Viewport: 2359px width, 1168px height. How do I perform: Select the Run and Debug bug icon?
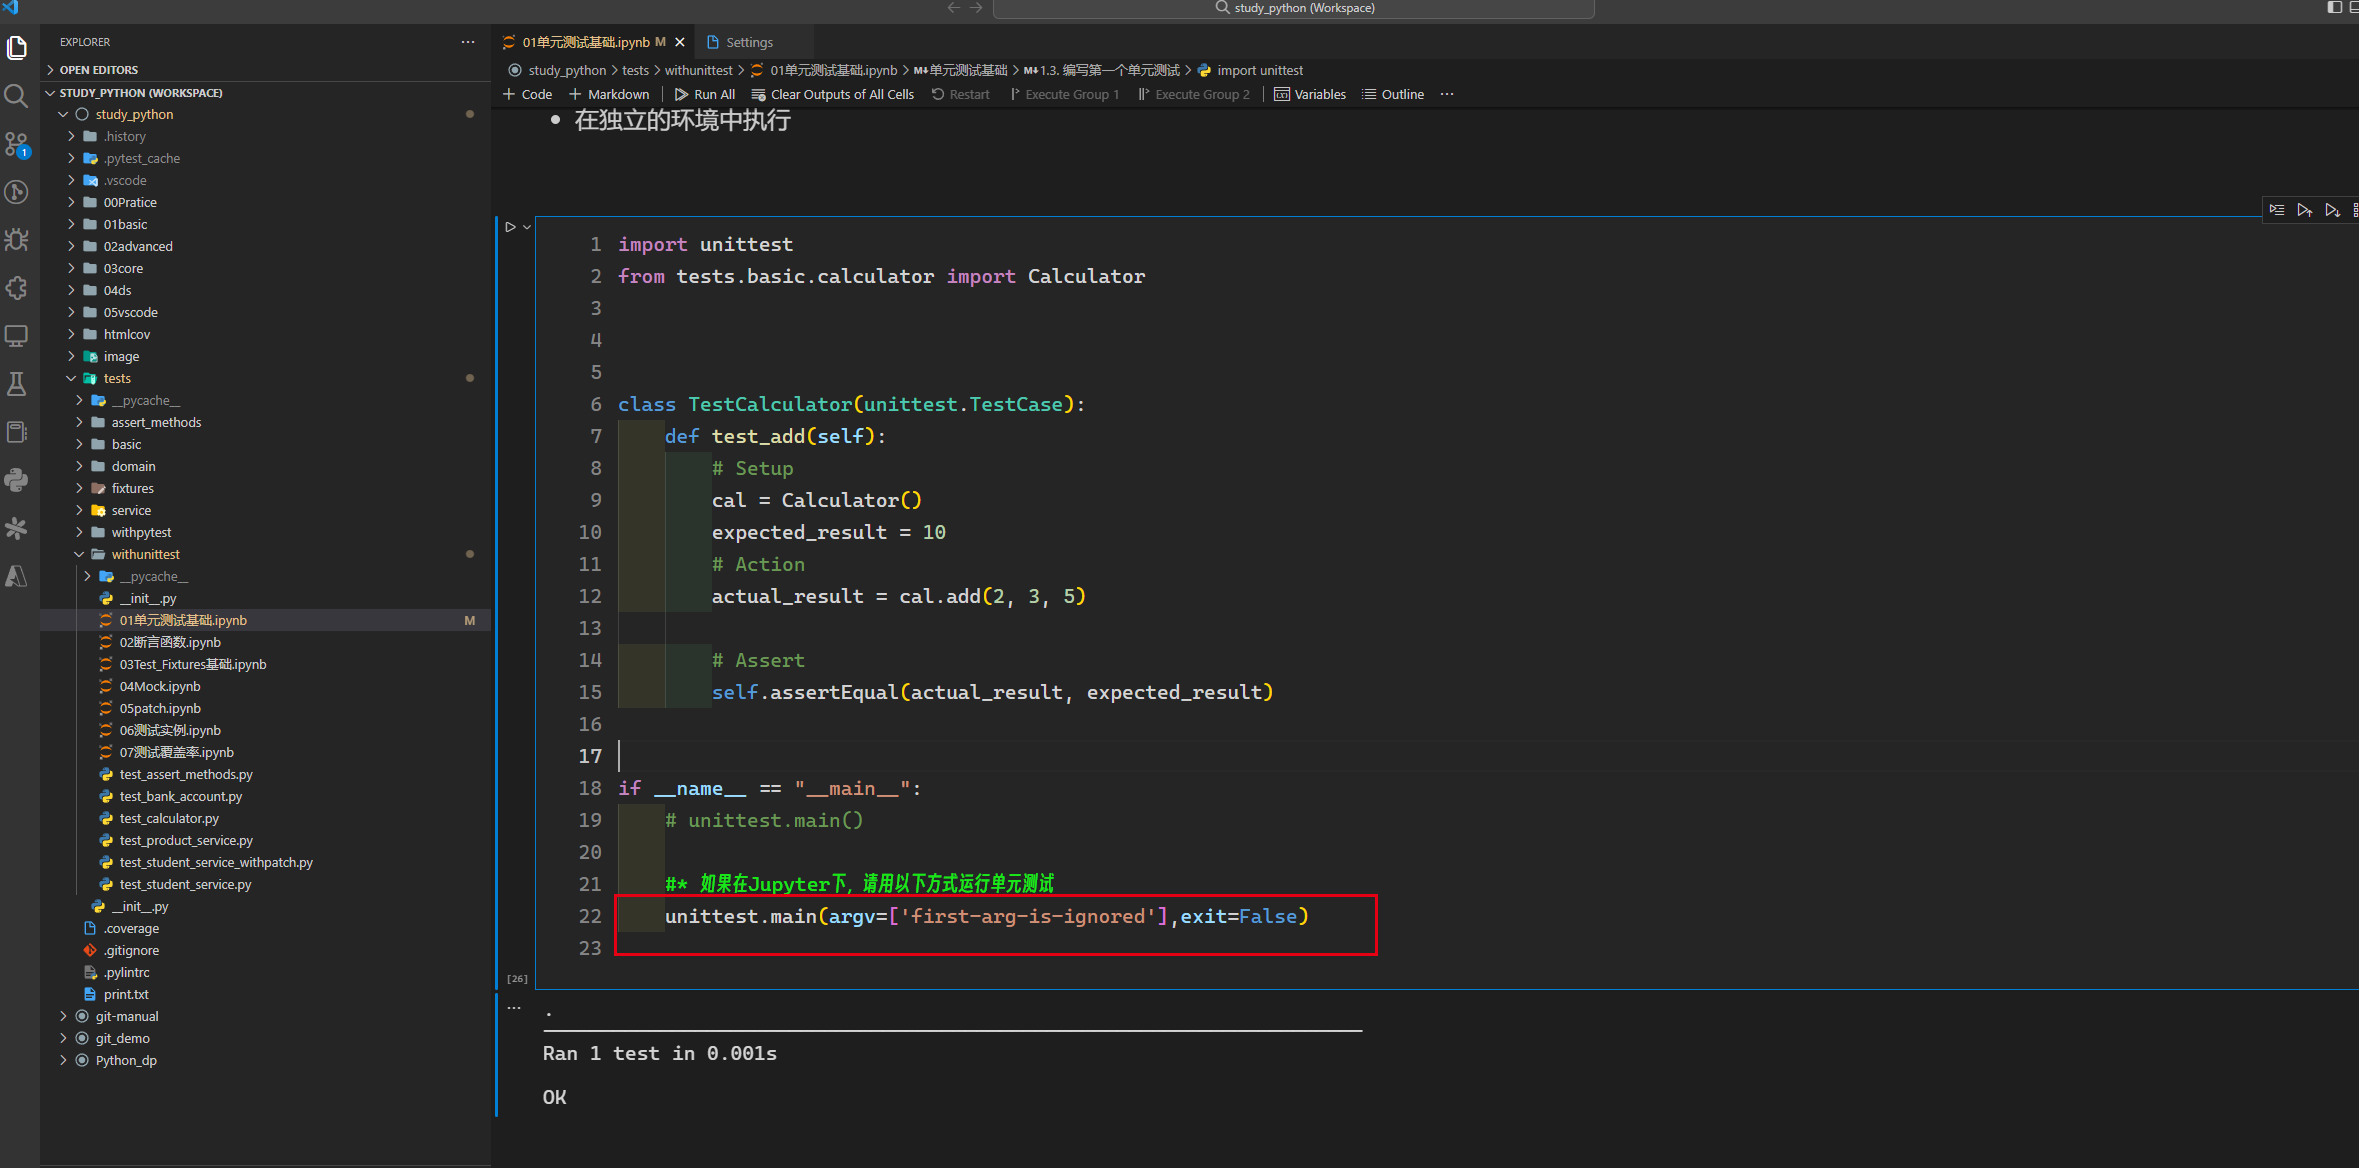(16, 239)
